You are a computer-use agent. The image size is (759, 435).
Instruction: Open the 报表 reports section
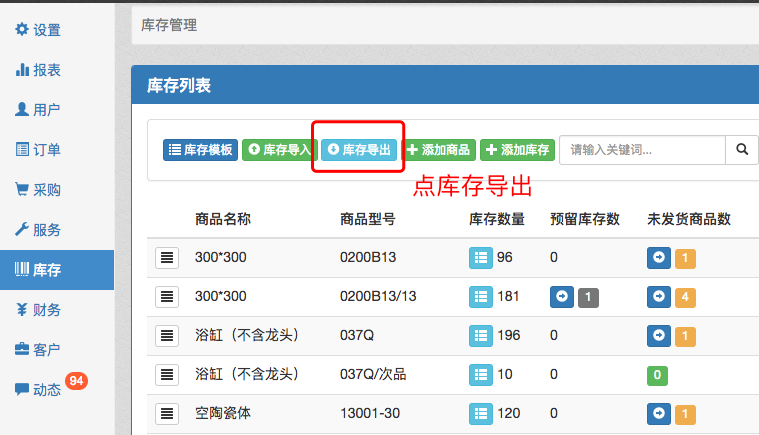pos(38,70)
